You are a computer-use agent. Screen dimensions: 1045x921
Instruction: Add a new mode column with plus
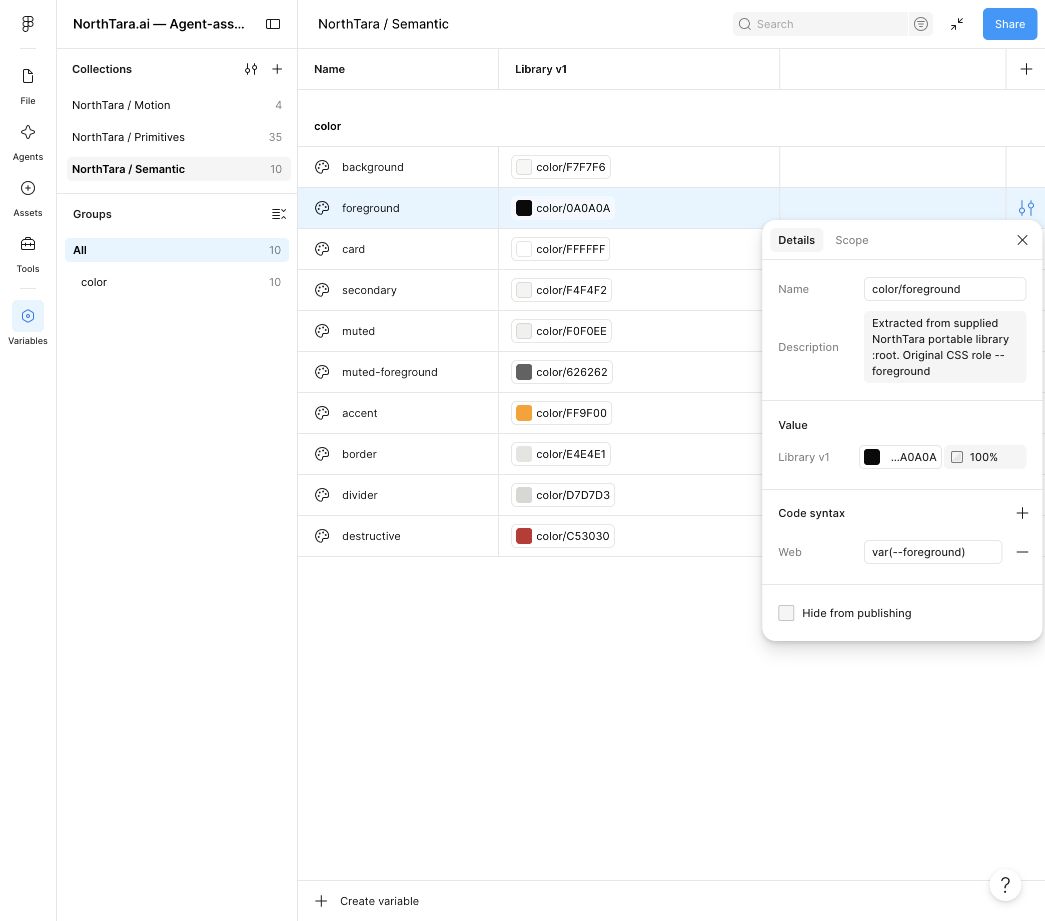point(1026,69)
